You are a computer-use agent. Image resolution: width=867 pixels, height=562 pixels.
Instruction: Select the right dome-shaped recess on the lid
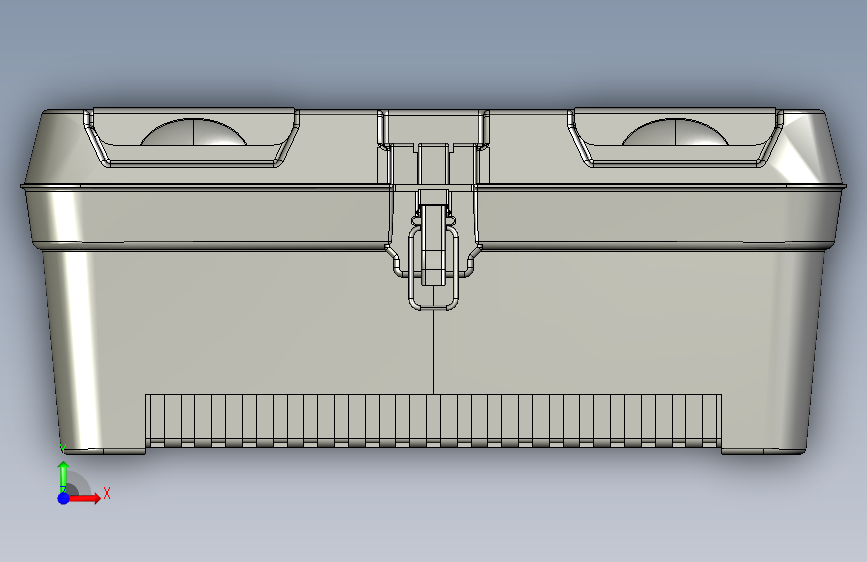tap(675, 132)
